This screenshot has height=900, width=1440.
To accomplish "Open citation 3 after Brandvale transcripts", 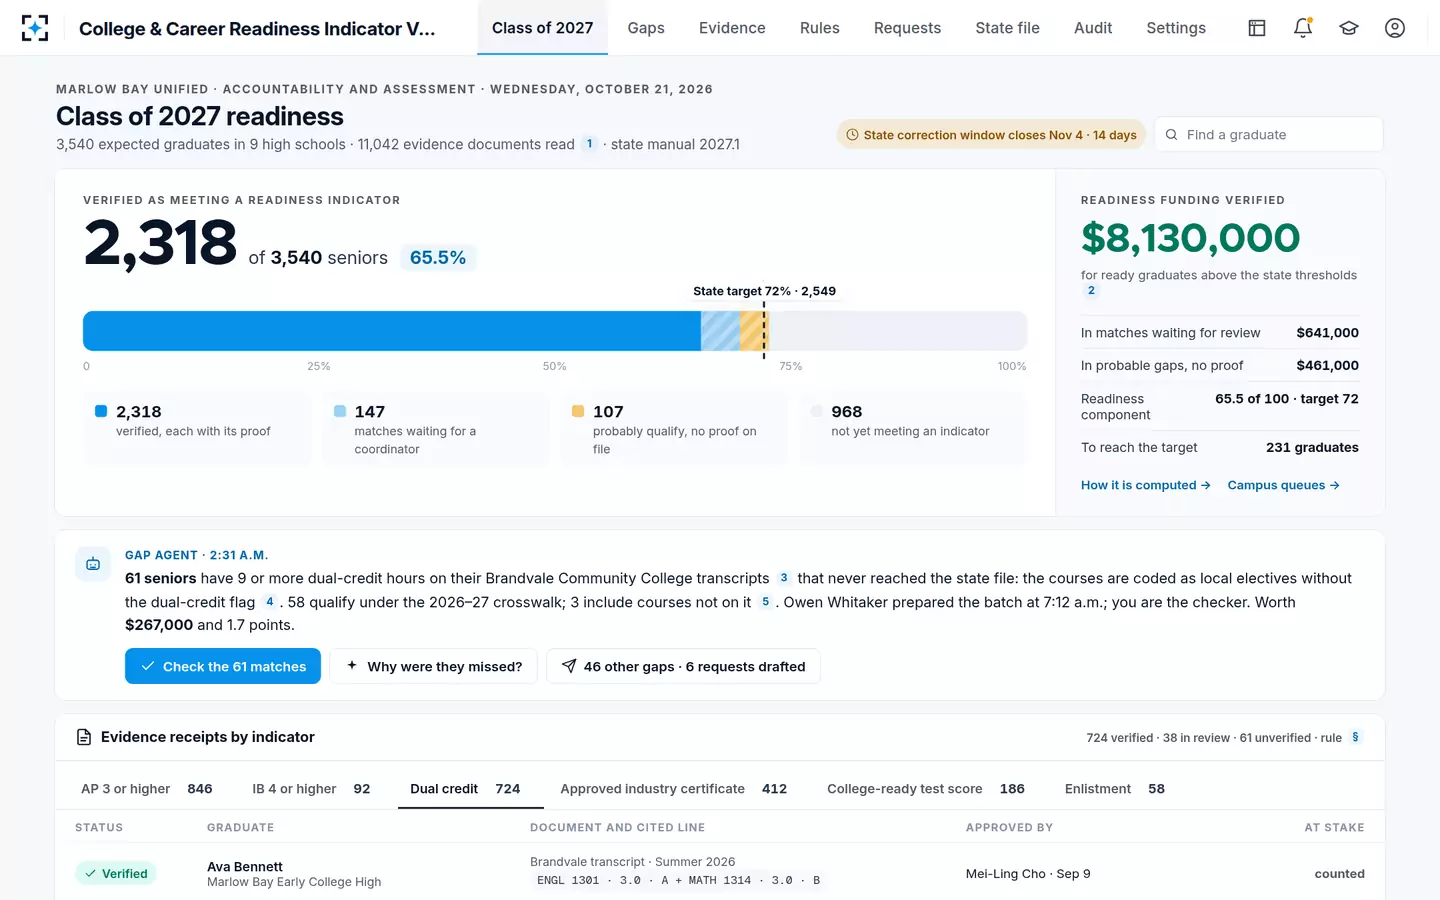I will click(784, 578).
